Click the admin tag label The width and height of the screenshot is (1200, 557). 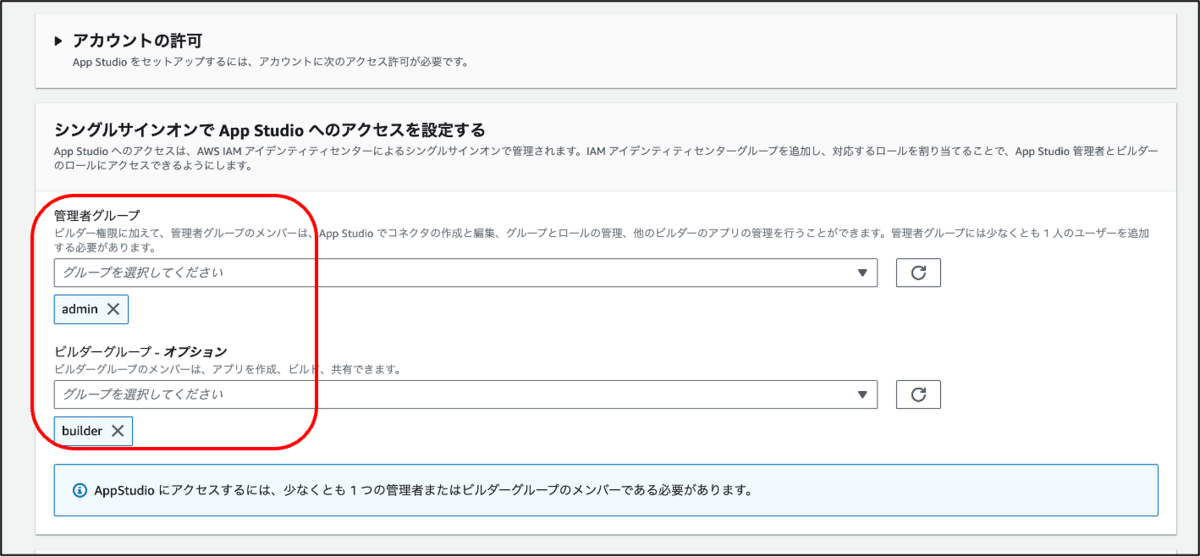pos(80,309)
